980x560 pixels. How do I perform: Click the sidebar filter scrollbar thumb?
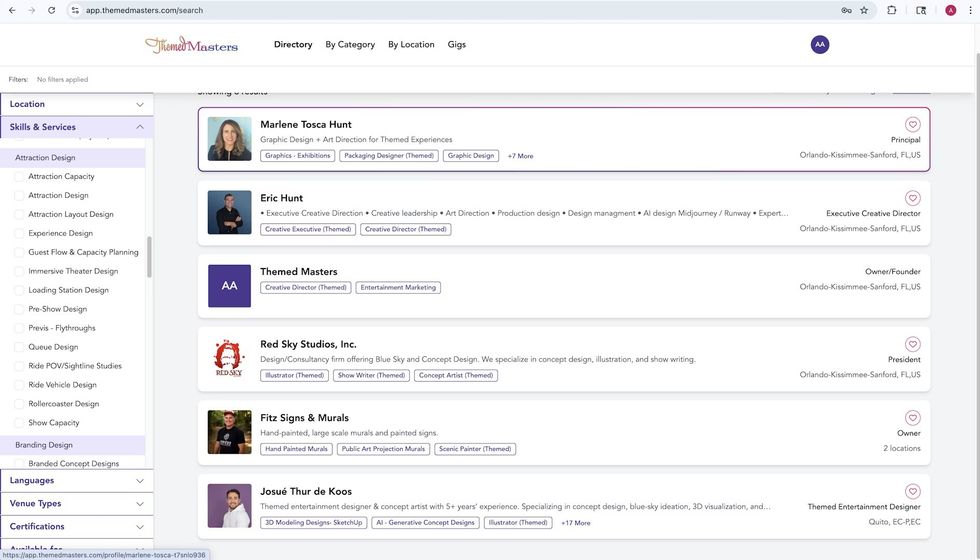[x=149, y=257]
